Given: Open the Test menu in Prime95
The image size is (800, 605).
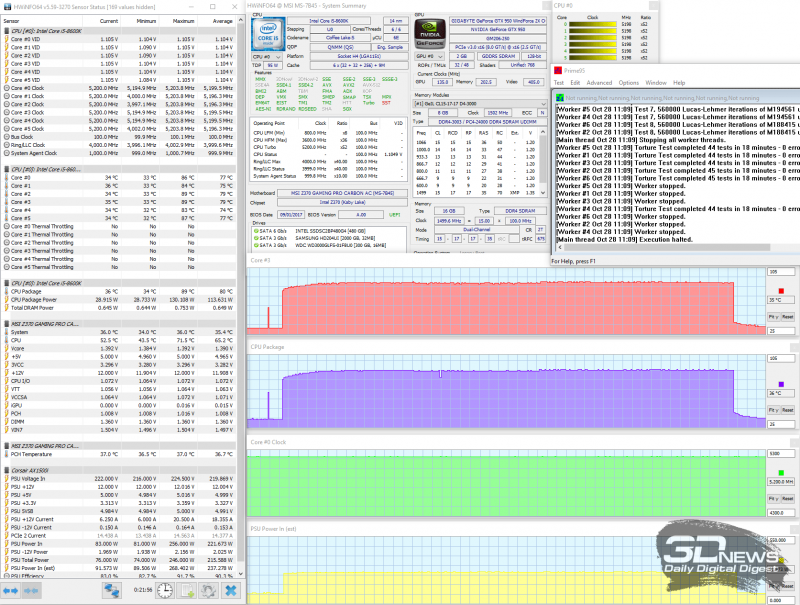Looking at the screenshot, I should pos(559,83).
